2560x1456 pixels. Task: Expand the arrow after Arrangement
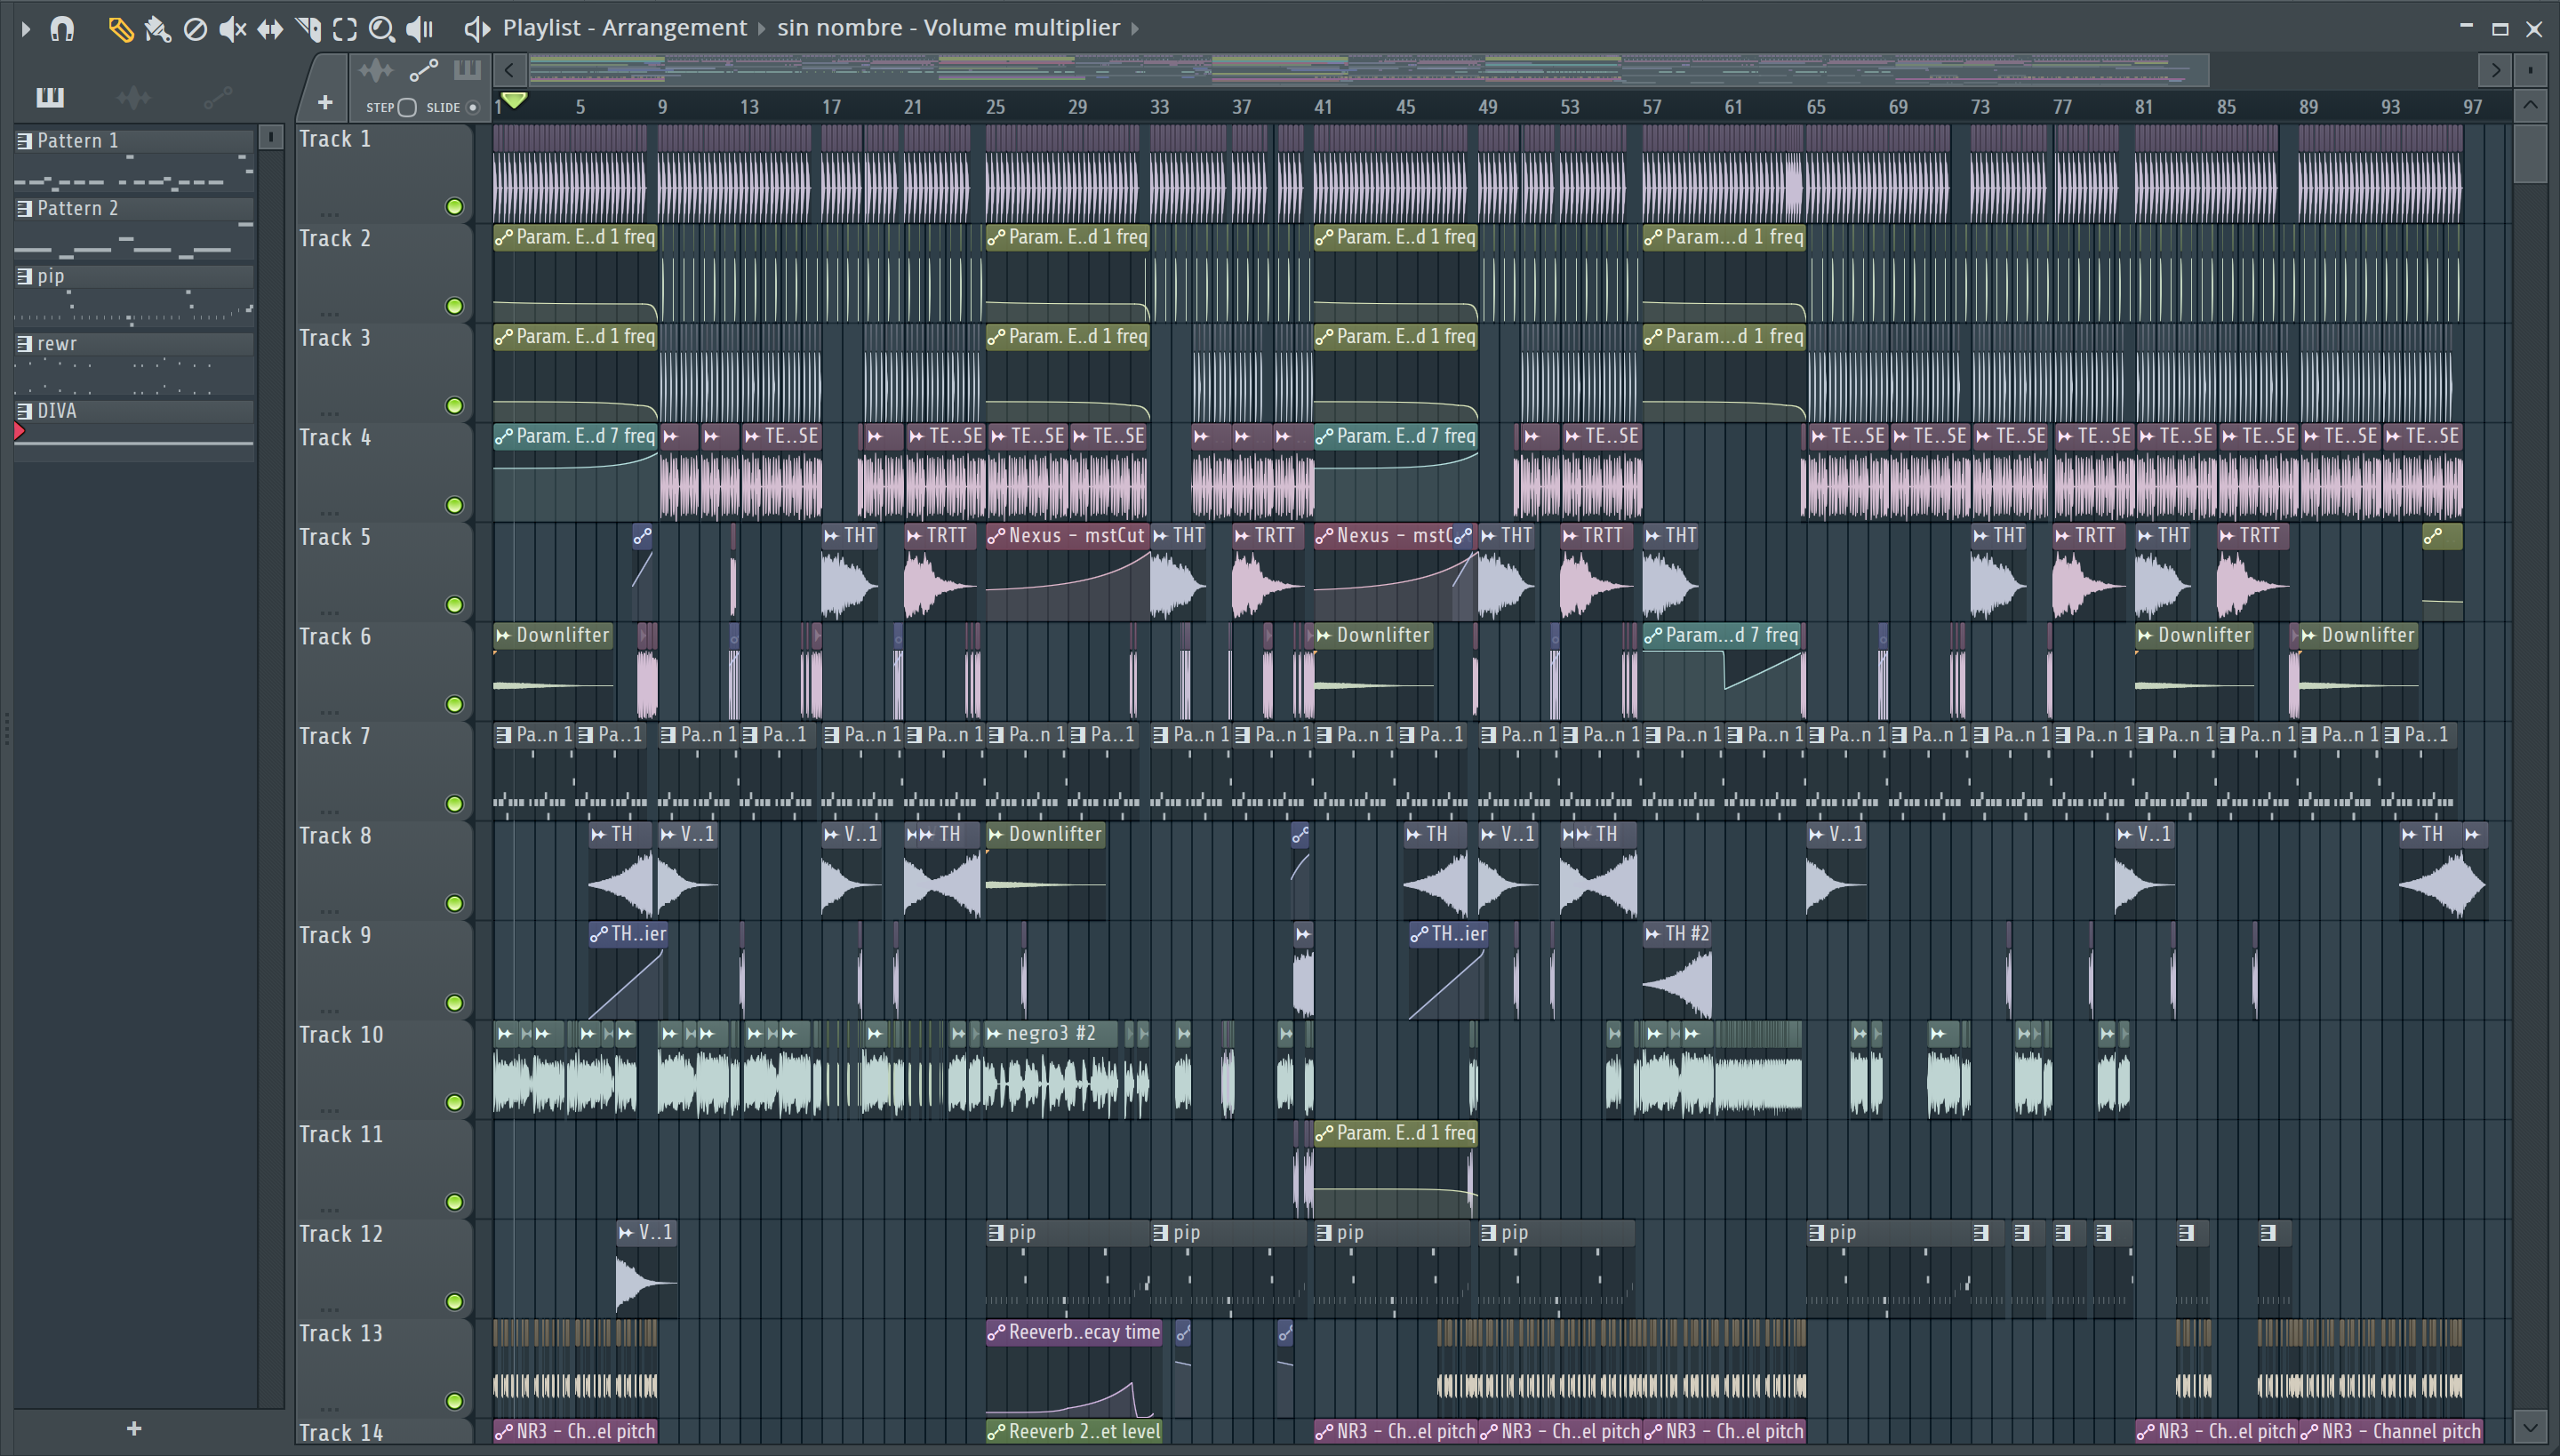click(x=762, y=28)
